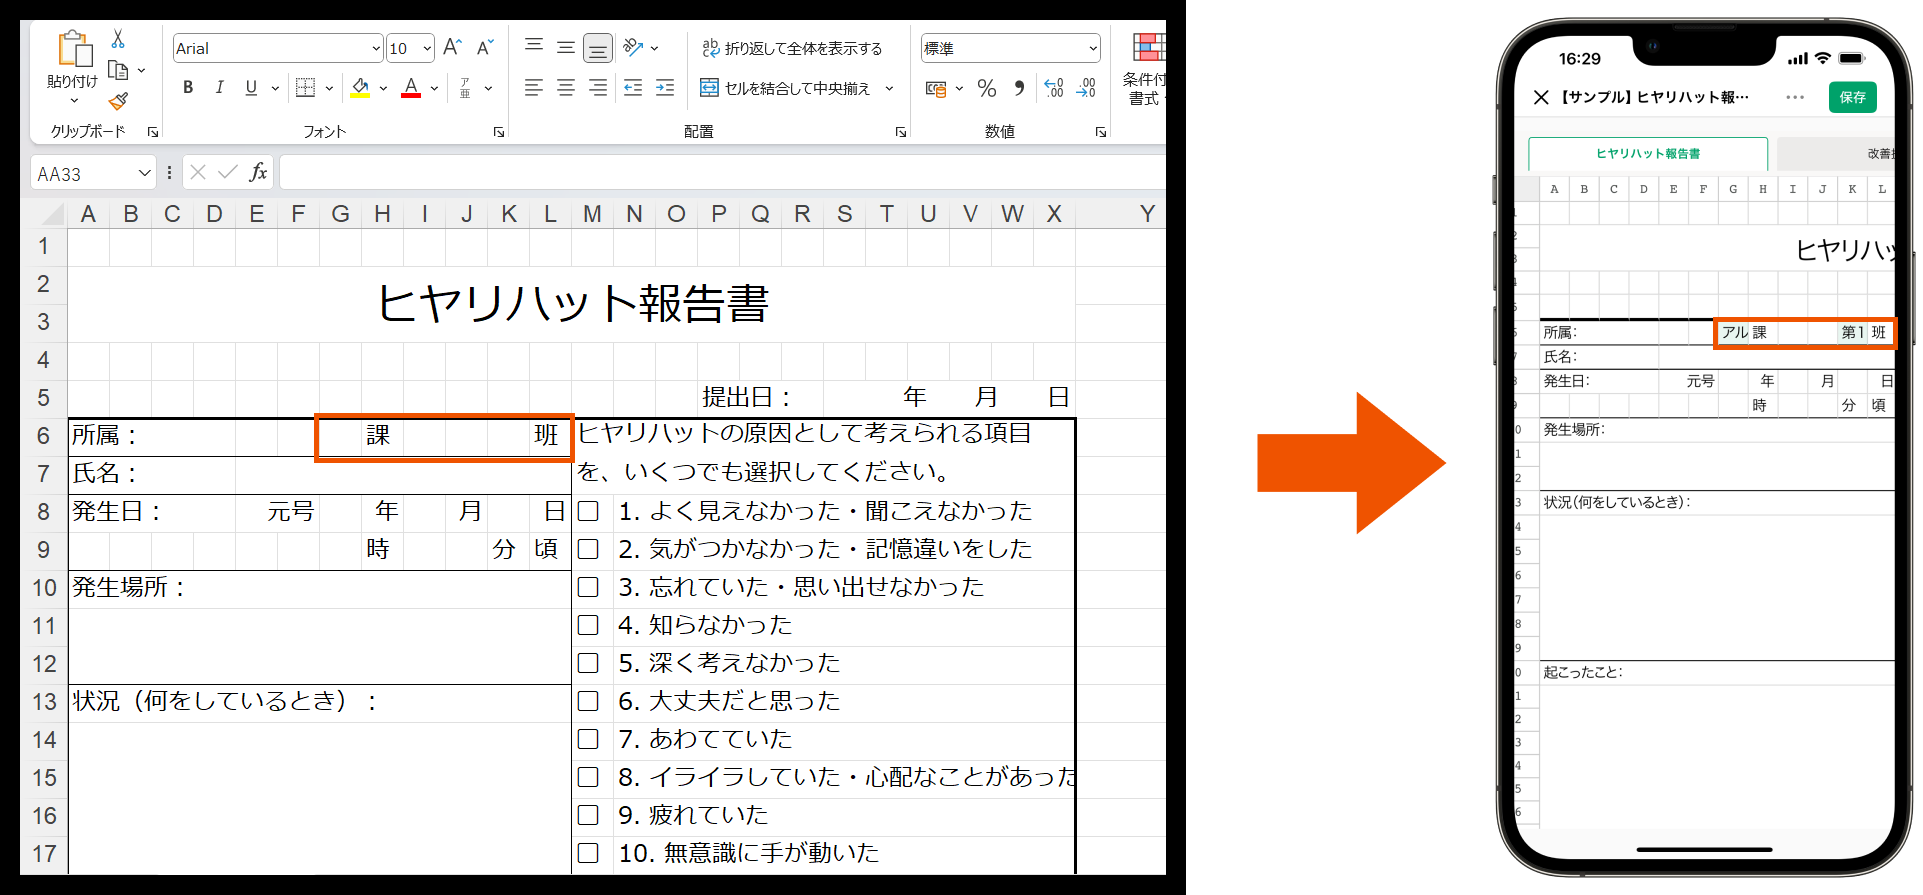
Task: Open the font size 10 dropdown
Action: (427, 48)
